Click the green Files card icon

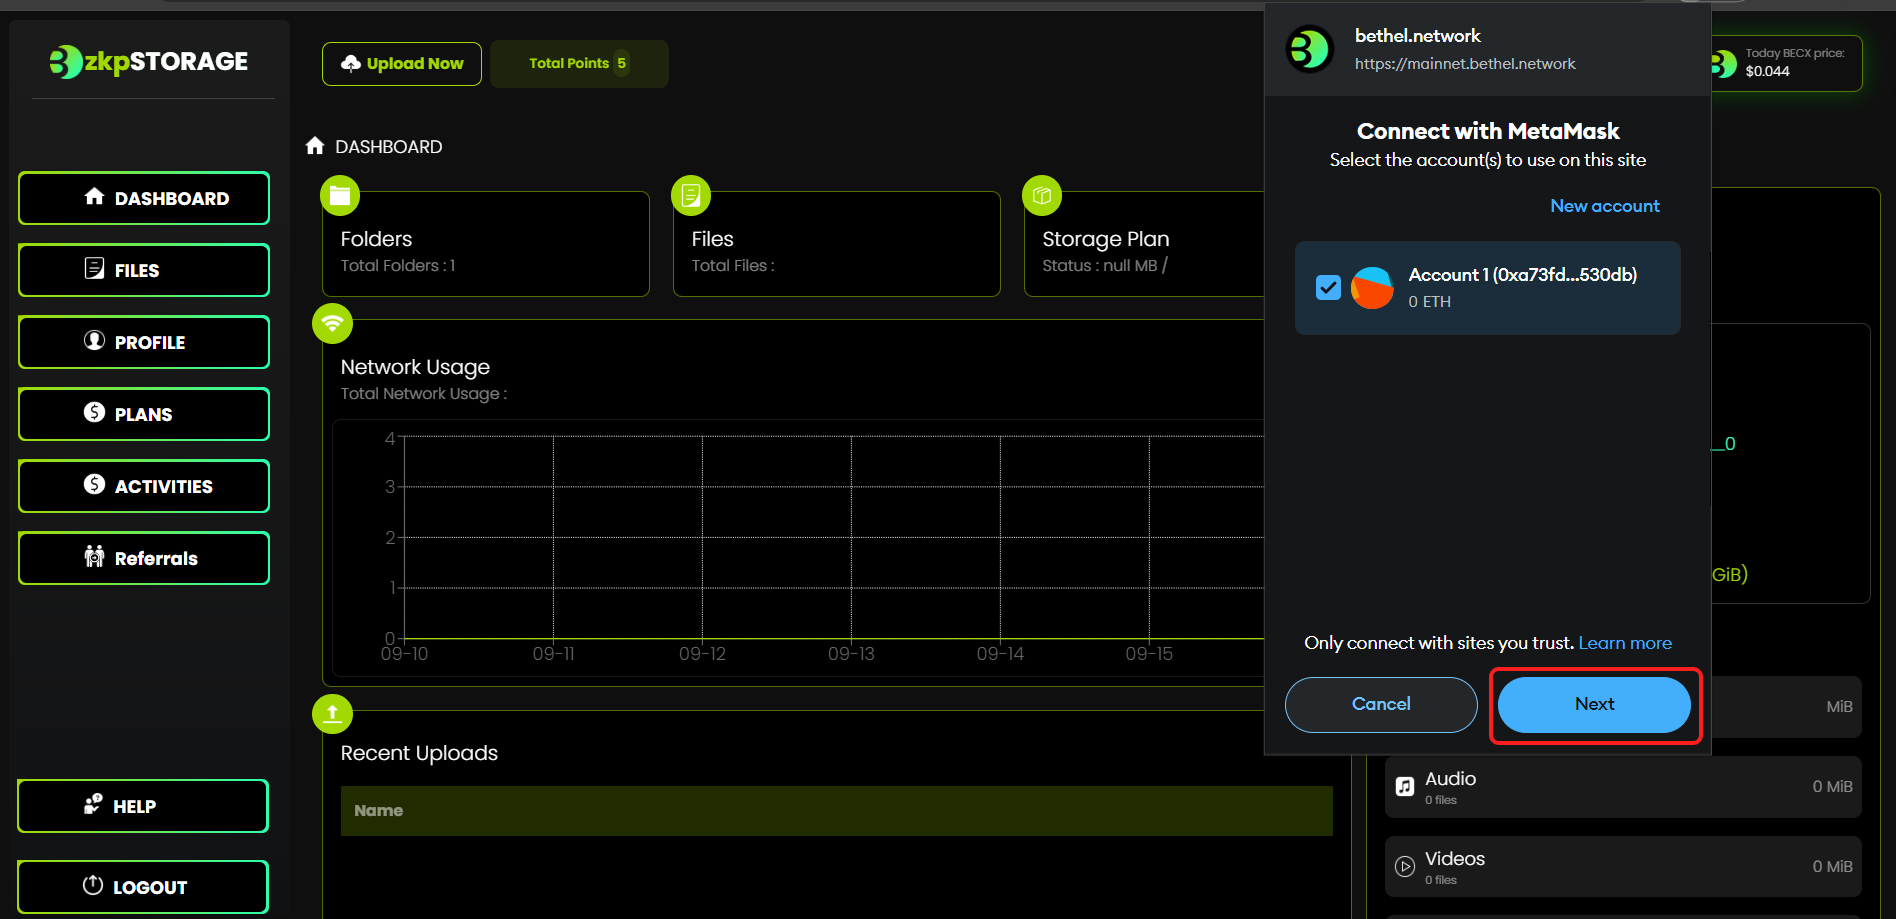691,195
